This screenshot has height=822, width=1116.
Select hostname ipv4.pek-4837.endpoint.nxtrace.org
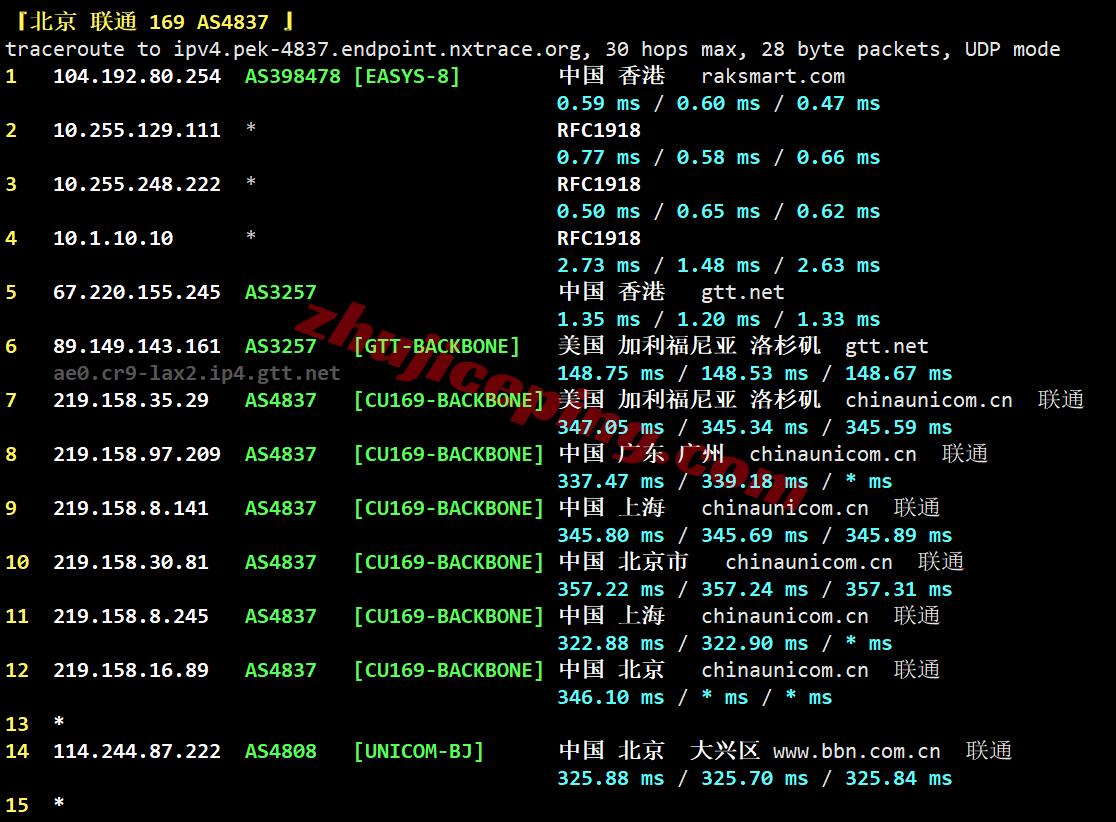(x=381, y=49)
